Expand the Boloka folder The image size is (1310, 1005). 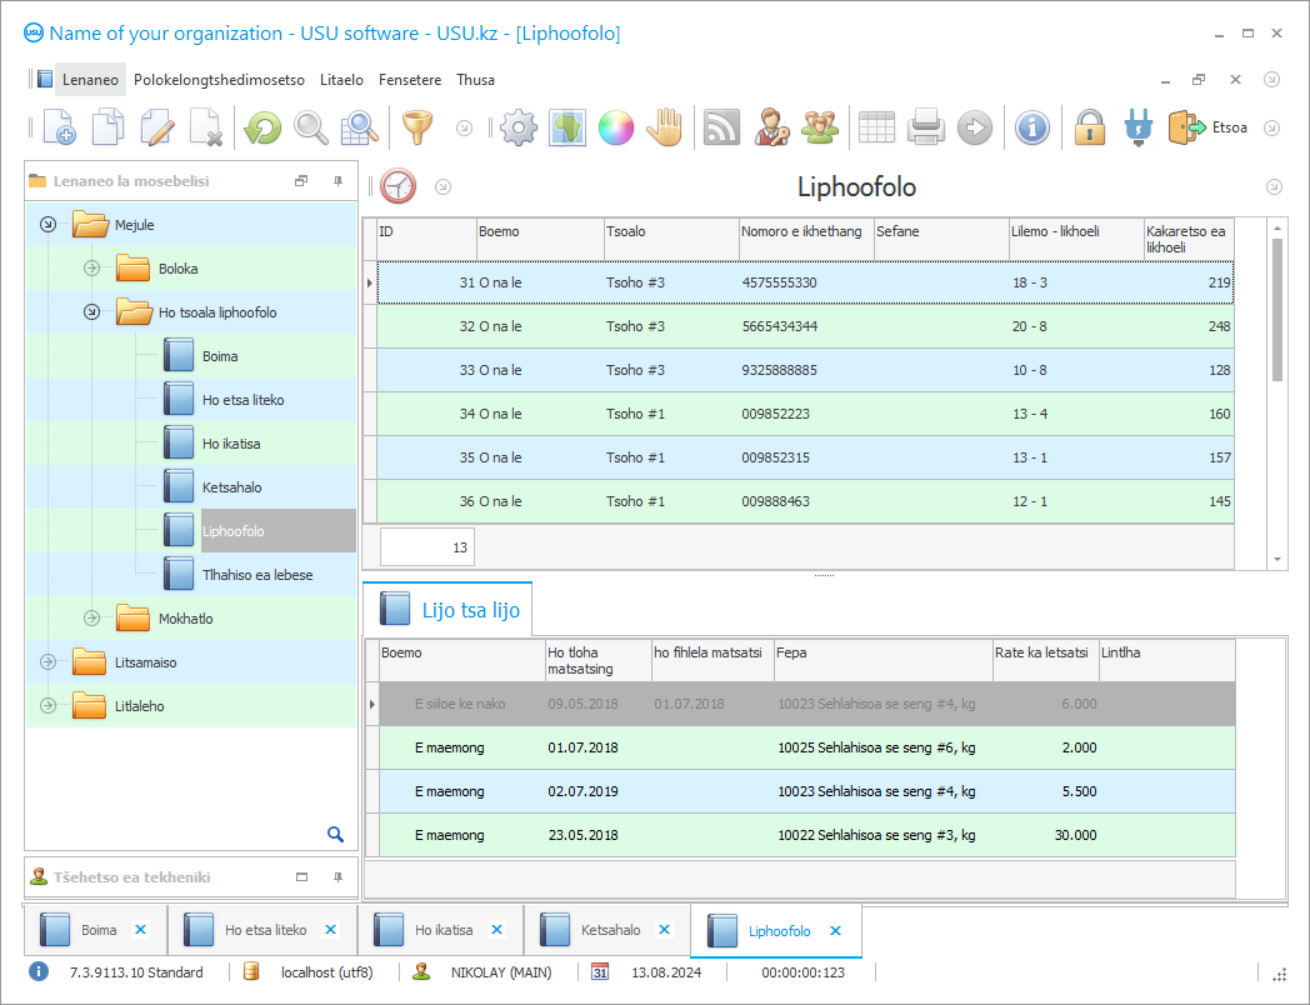click(x=92, y=268)
